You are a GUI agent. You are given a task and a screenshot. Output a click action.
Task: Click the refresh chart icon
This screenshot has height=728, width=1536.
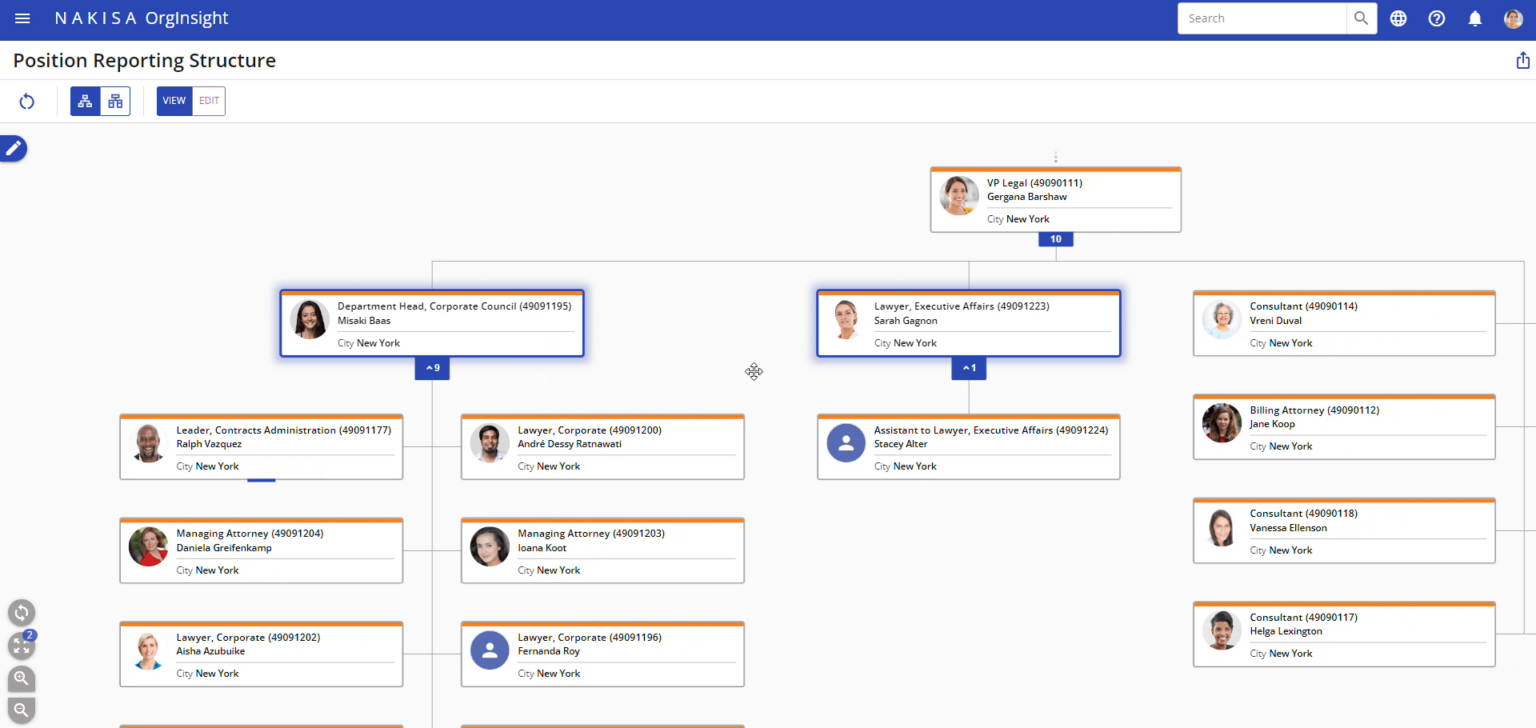(27, 101)
